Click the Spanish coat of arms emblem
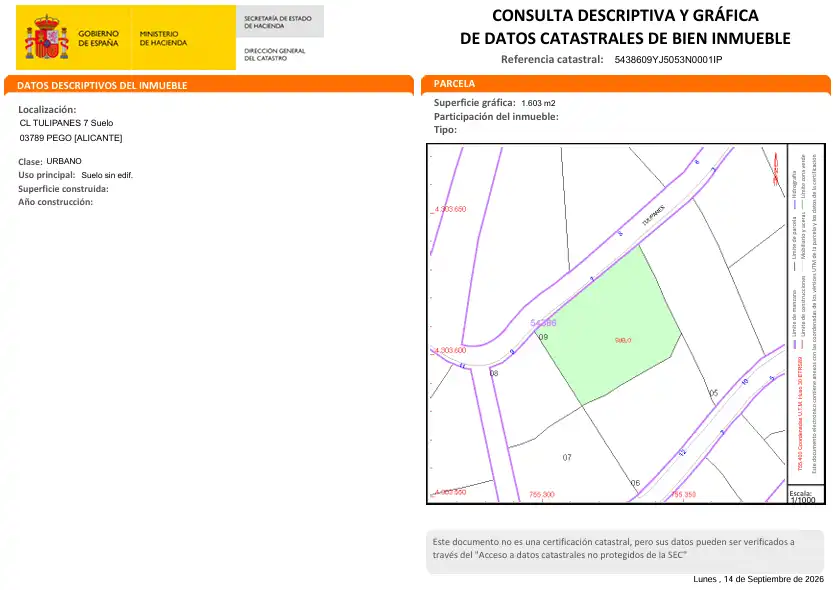 [x=46, y=37]
